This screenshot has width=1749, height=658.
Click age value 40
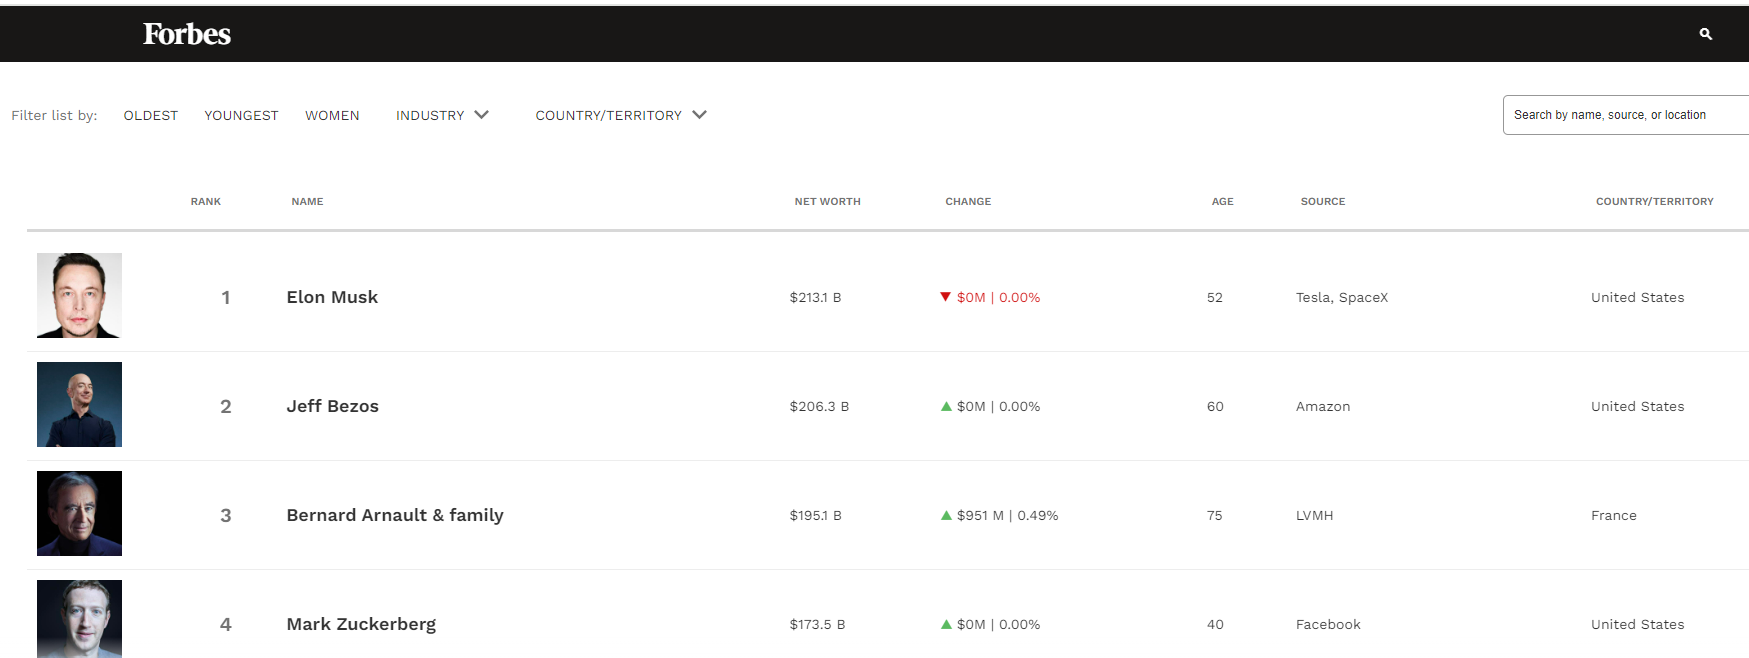[1215, 624]
